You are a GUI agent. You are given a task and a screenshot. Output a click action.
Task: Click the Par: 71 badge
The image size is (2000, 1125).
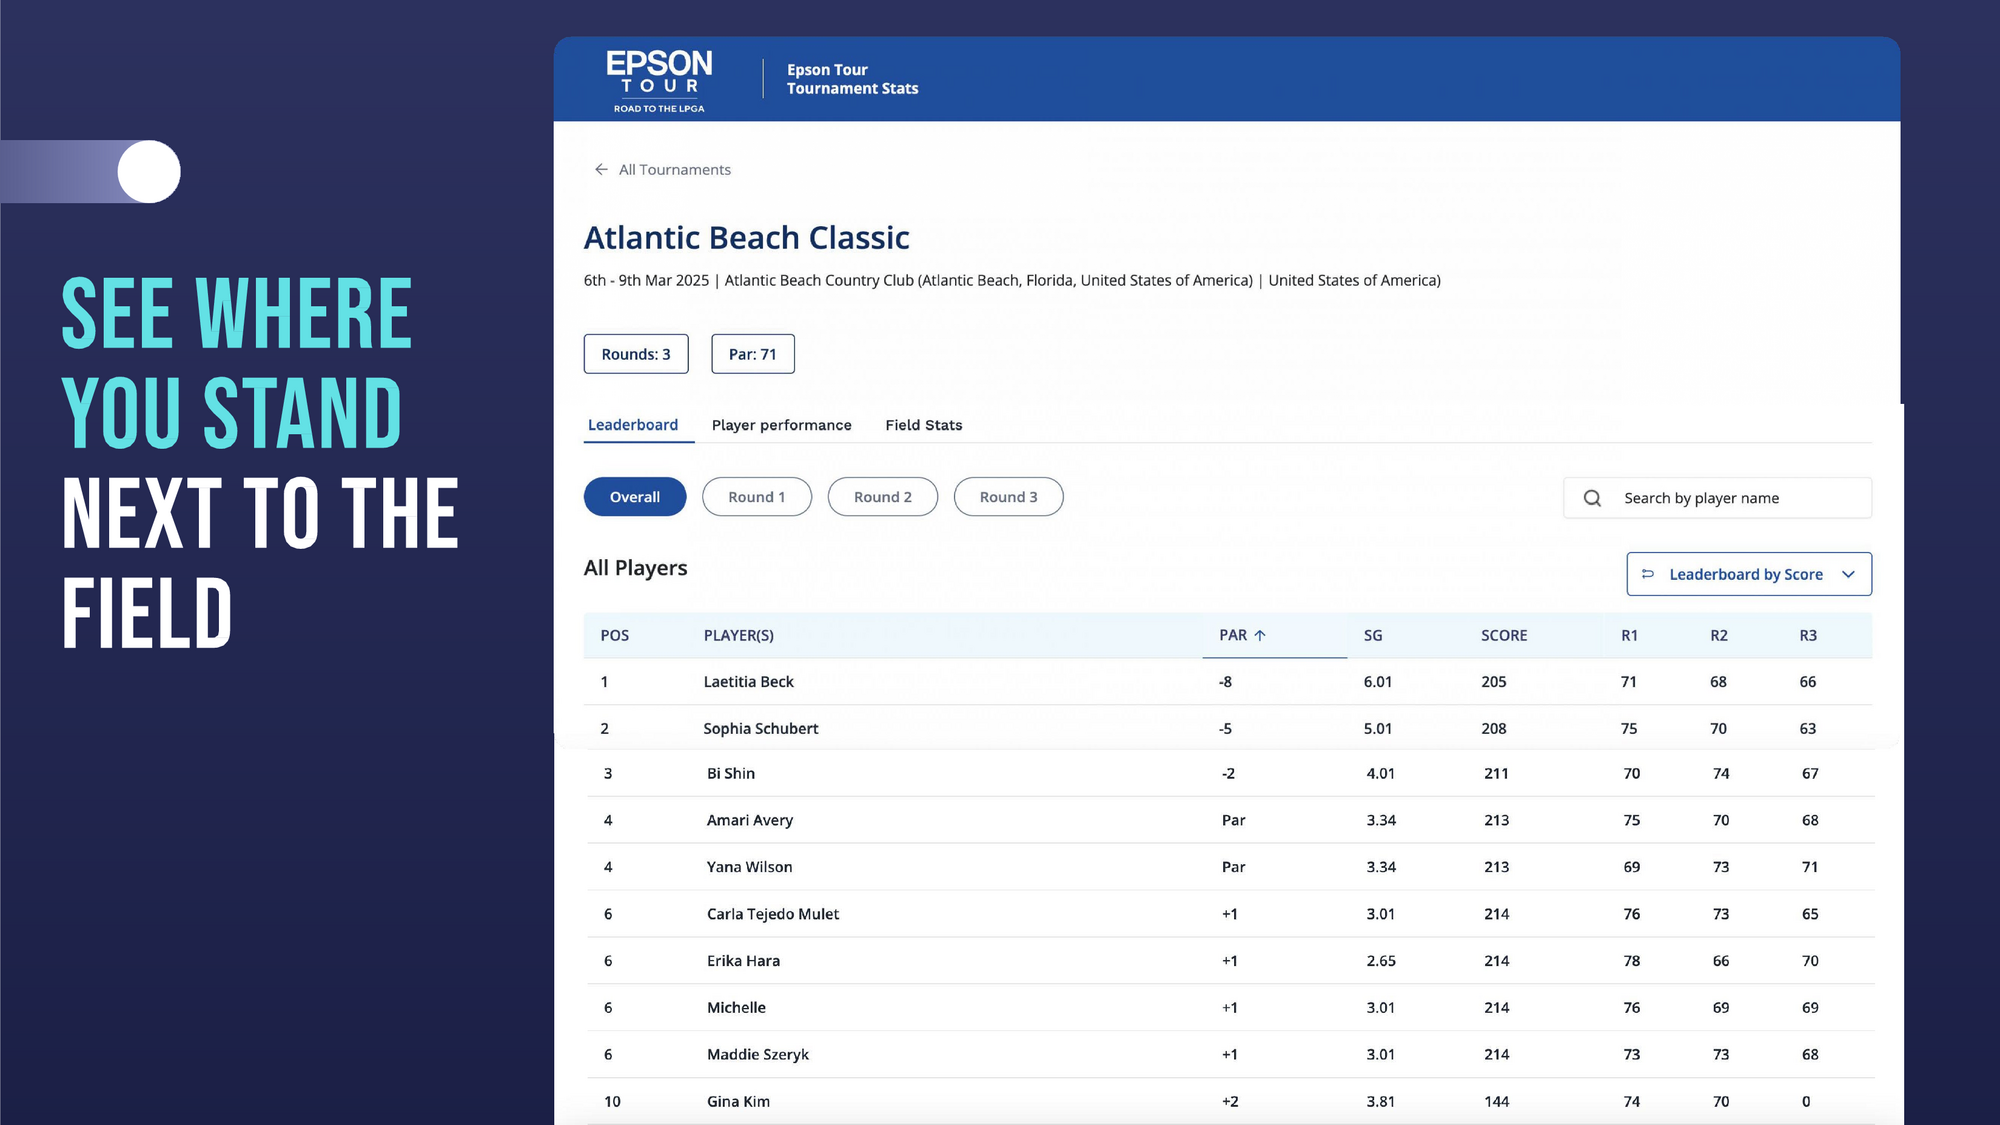tap(752, 354)
